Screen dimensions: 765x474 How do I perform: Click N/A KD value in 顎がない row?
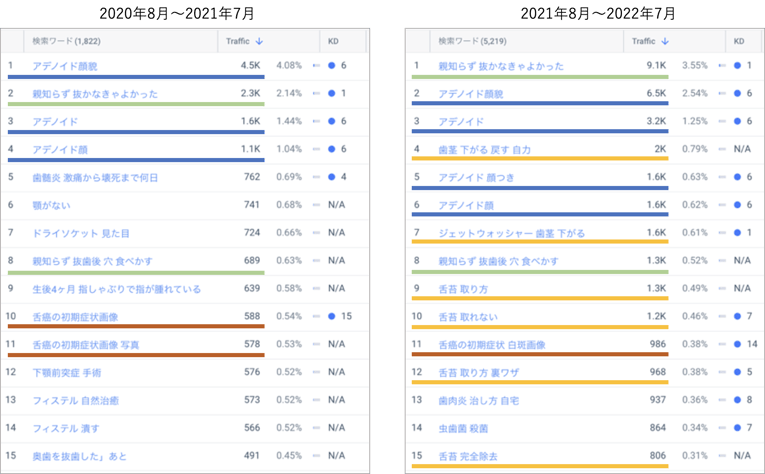pos(337,205)
